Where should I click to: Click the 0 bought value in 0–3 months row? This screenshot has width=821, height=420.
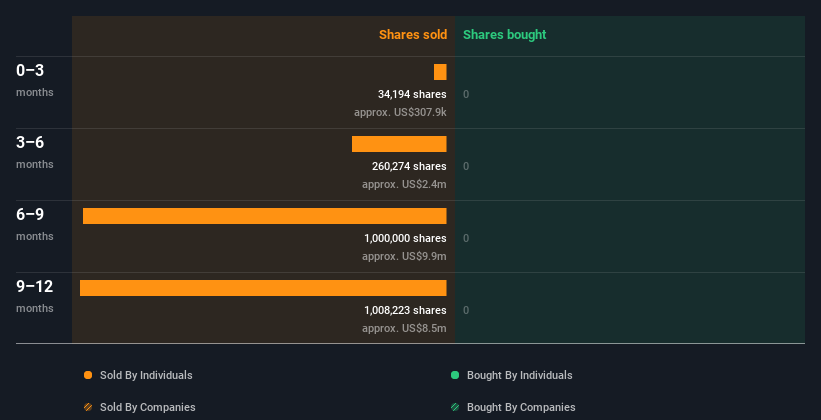click(x=466, y=94)
